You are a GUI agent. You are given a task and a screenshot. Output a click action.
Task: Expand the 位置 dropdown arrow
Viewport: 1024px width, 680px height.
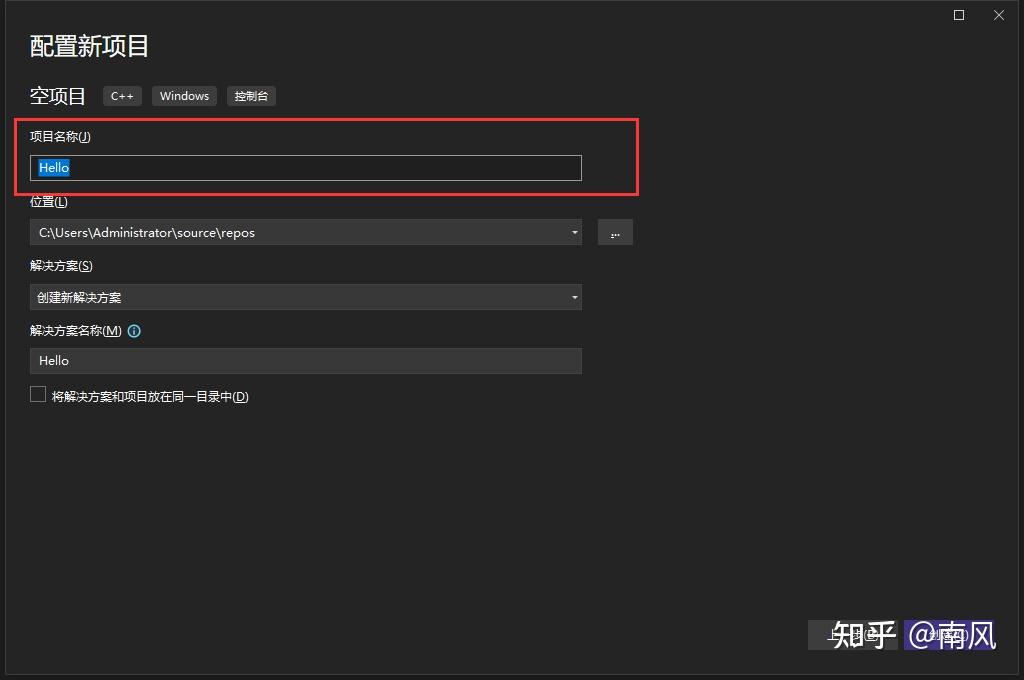(x=574, y=233)
